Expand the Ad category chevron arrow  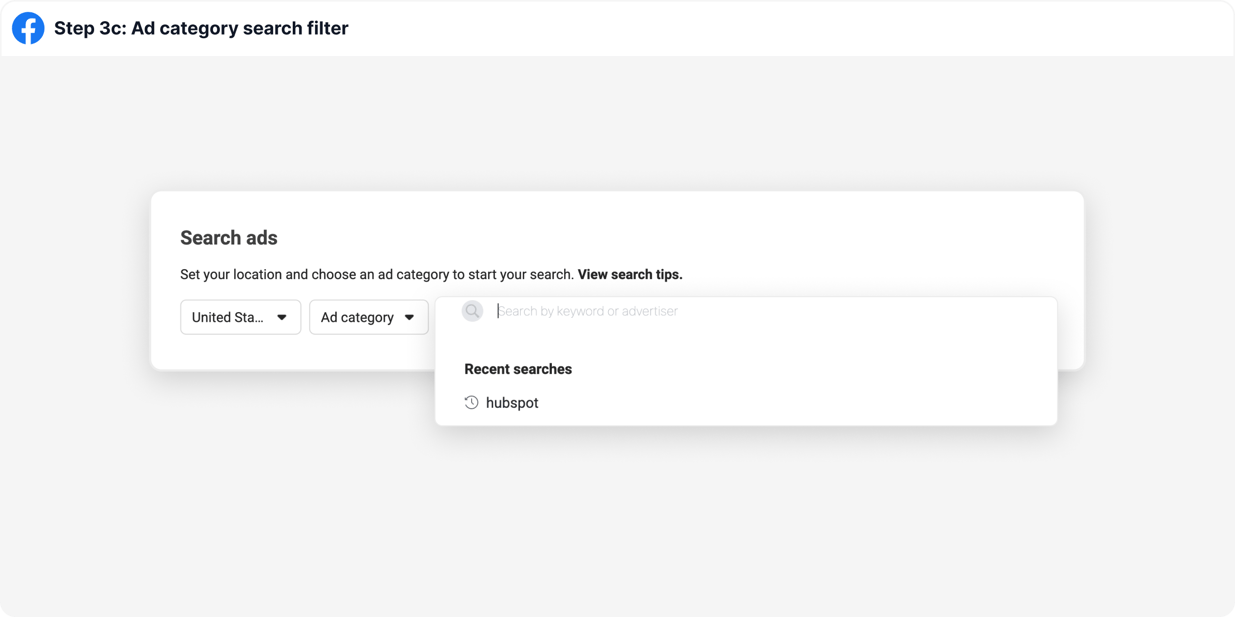click(410, 317)
